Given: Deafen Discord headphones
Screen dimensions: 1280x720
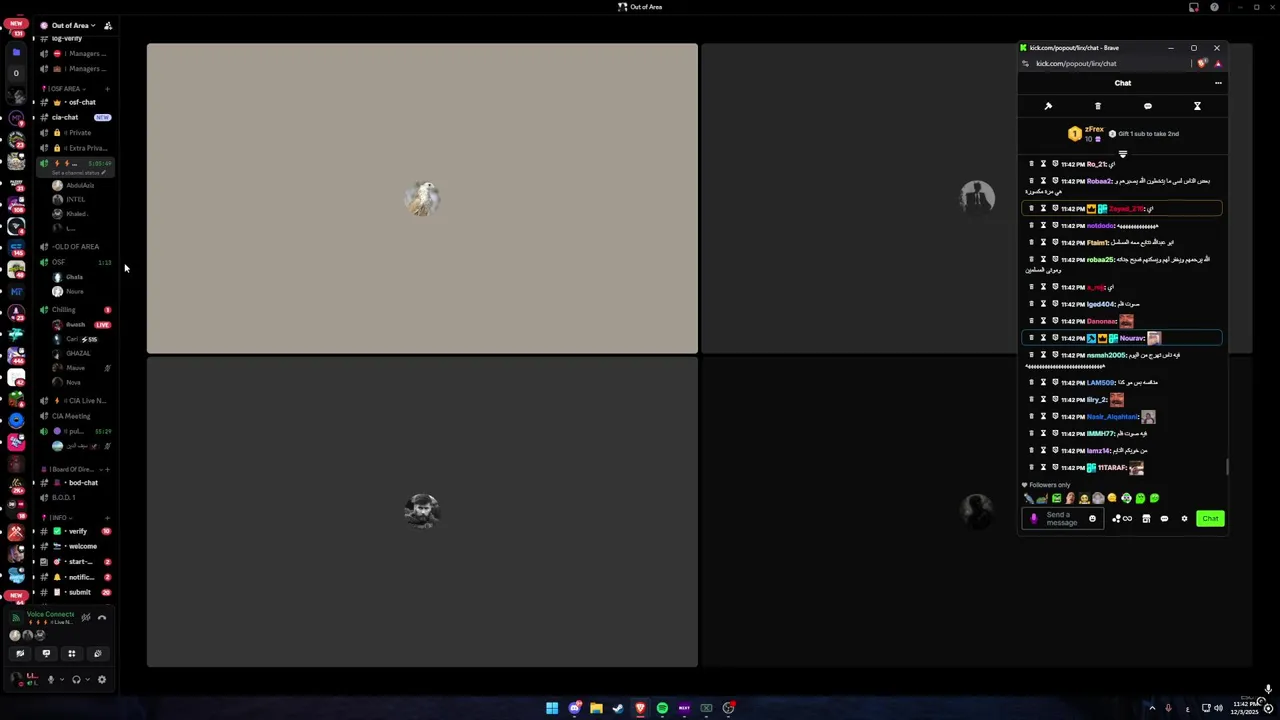Looking at the screenshot, I should [x=76, y=680].
